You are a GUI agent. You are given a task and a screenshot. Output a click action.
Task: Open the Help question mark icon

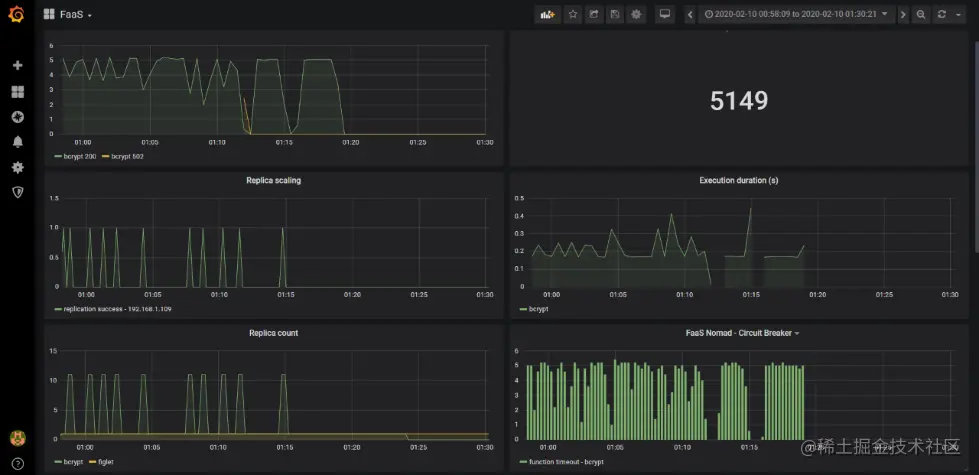[17, 463]
